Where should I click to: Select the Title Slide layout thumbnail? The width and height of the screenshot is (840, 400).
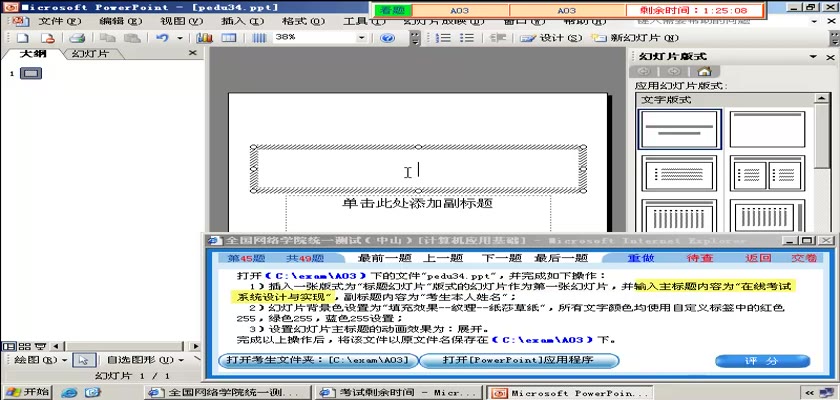pos(679,129)
